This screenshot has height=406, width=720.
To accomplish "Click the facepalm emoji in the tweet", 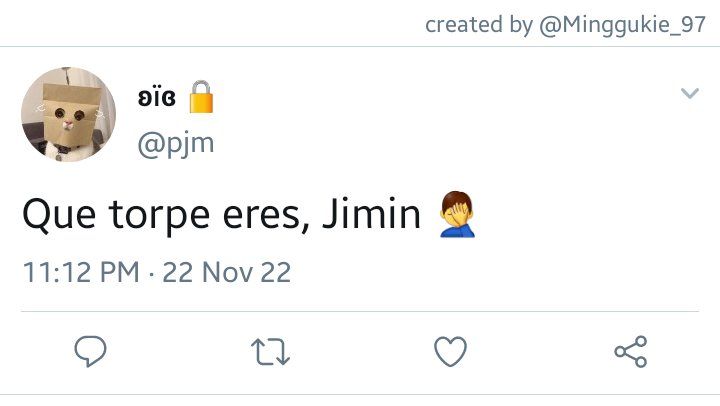I will point(456,214).
